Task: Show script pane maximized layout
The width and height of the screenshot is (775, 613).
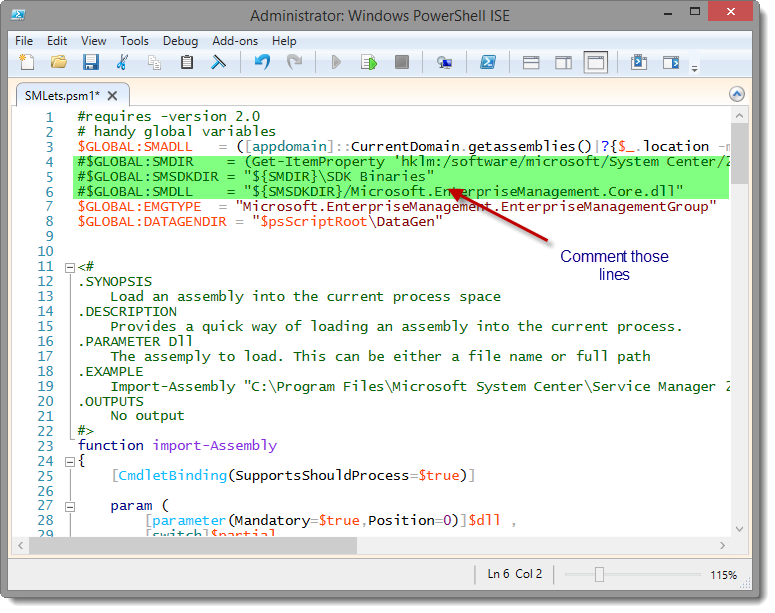Action: tap(596, 63)
